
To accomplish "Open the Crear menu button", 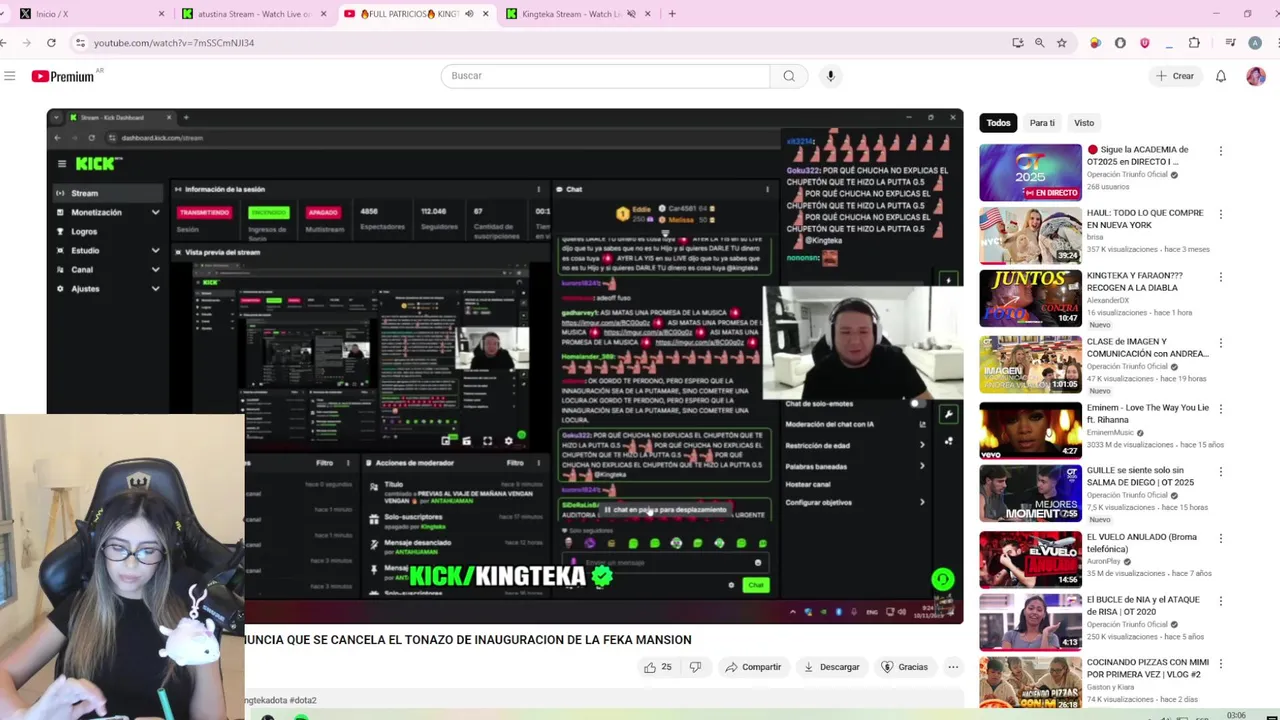I will point(1175,76).
